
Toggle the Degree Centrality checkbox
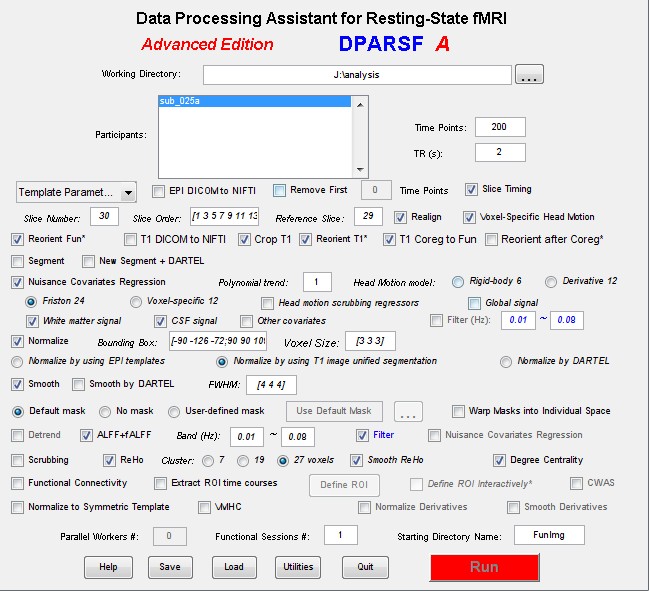499,460
